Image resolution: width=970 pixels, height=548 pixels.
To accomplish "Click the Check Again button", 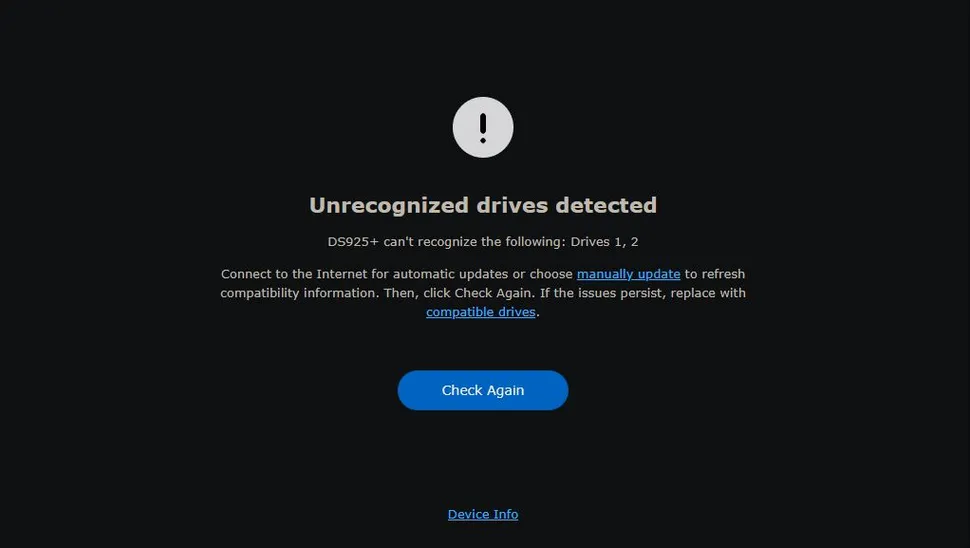I will 483,390.
